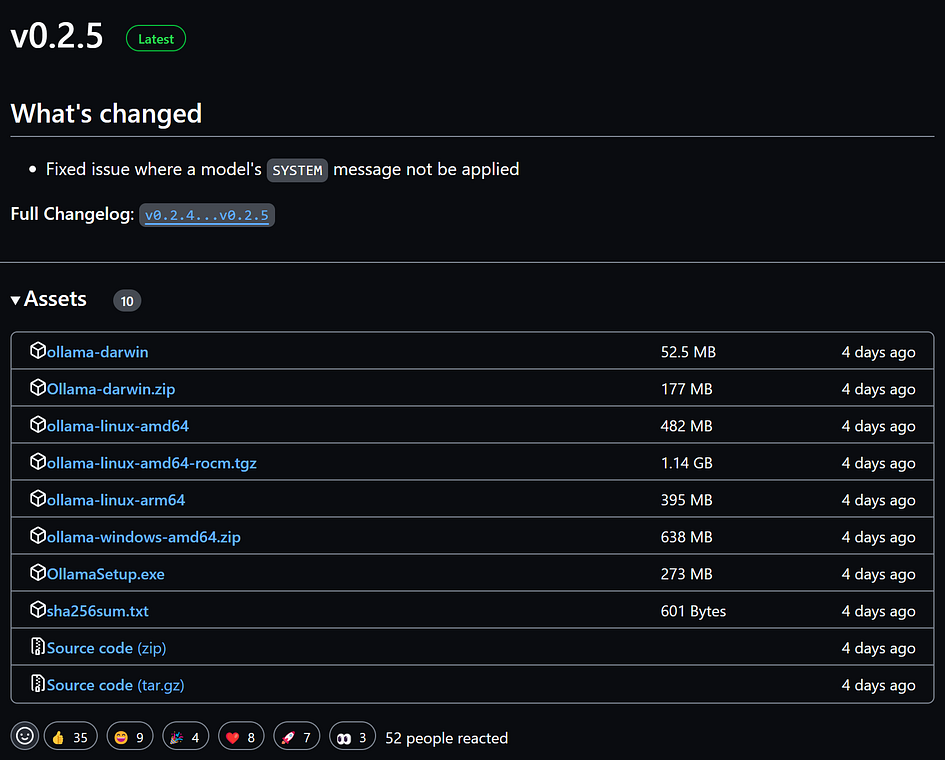Click the SYSTEM inline code label
Screen dimensions: 945x760
click(x=297, y=171)
